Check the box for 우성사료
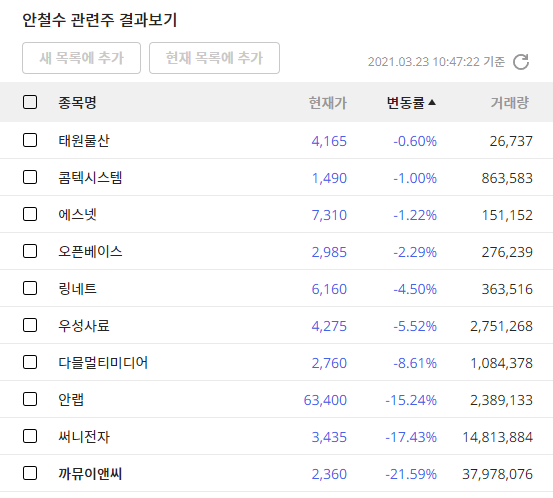Screen dimensions: 553x498 tap(30, 325)
